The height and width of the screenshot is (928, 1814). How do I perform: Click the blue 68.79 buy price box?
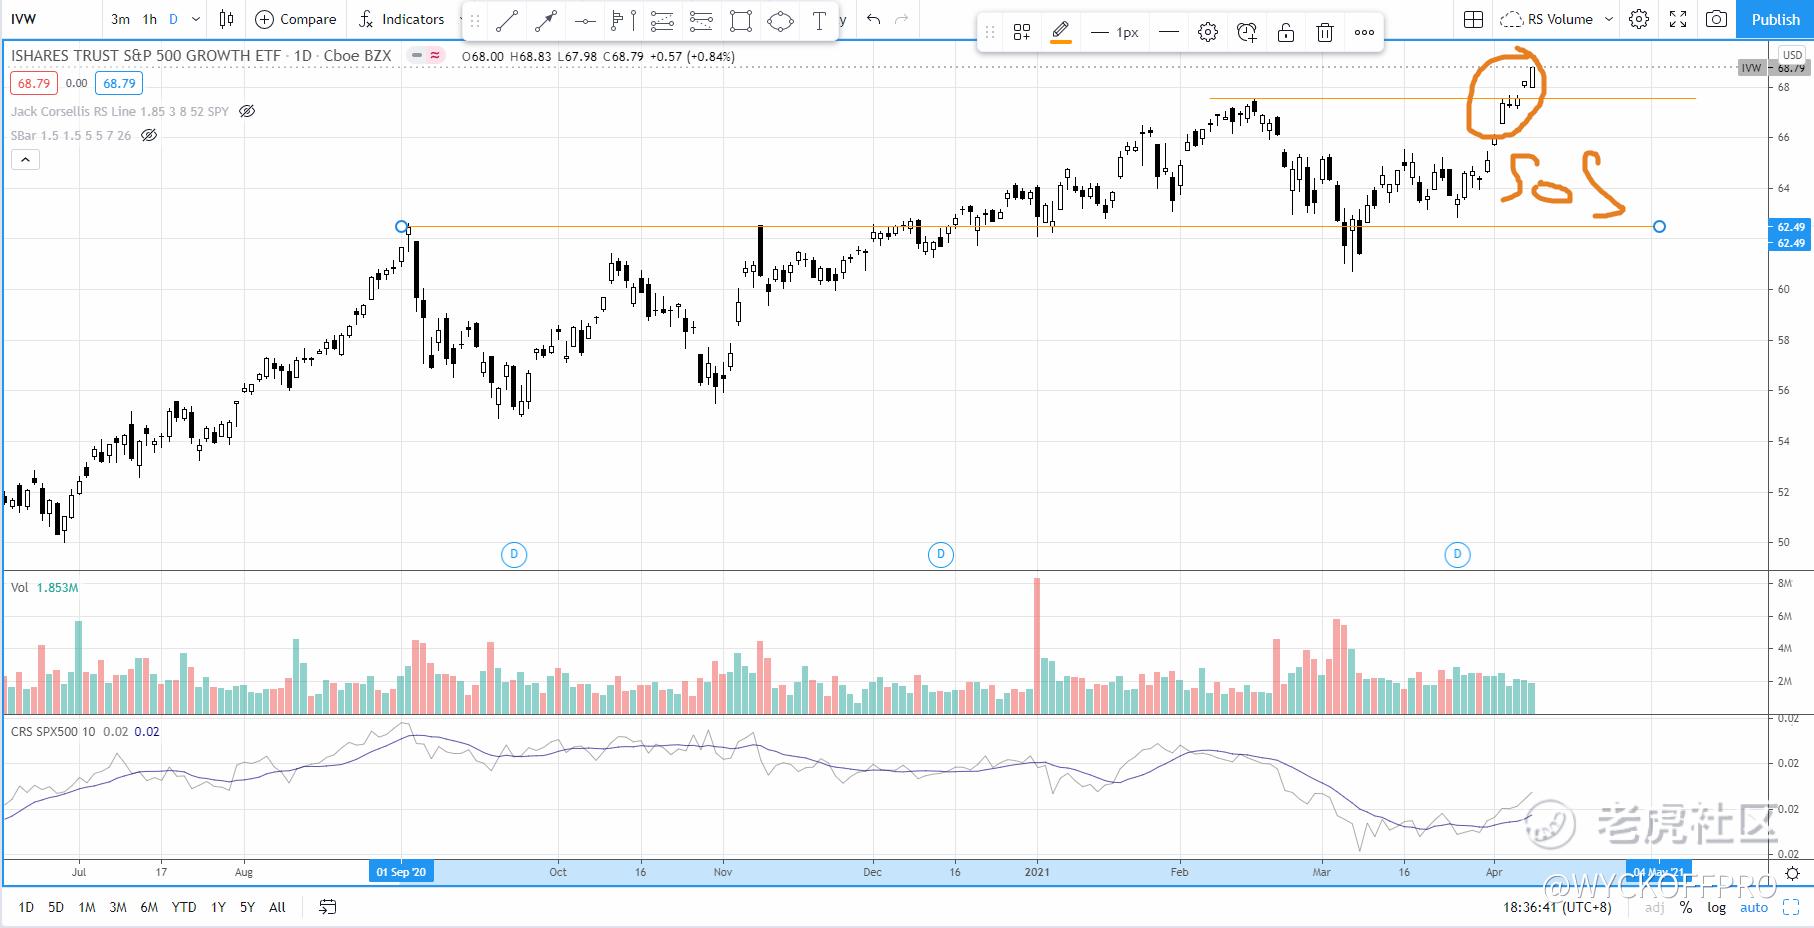pos(119,84)
